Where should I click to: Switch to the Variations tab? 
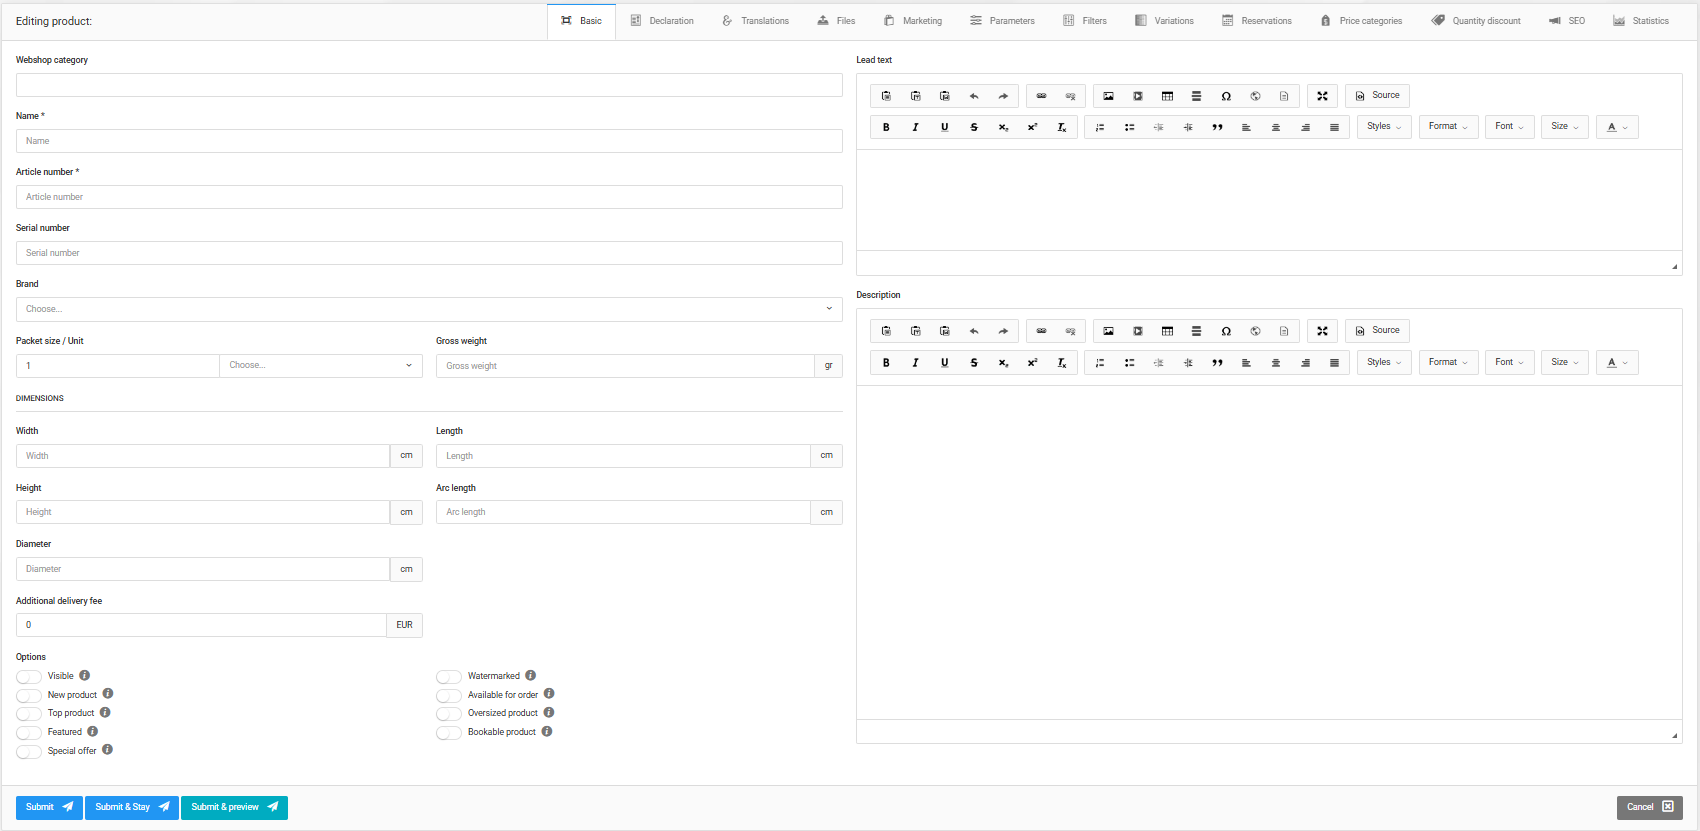pos(1164,21)
